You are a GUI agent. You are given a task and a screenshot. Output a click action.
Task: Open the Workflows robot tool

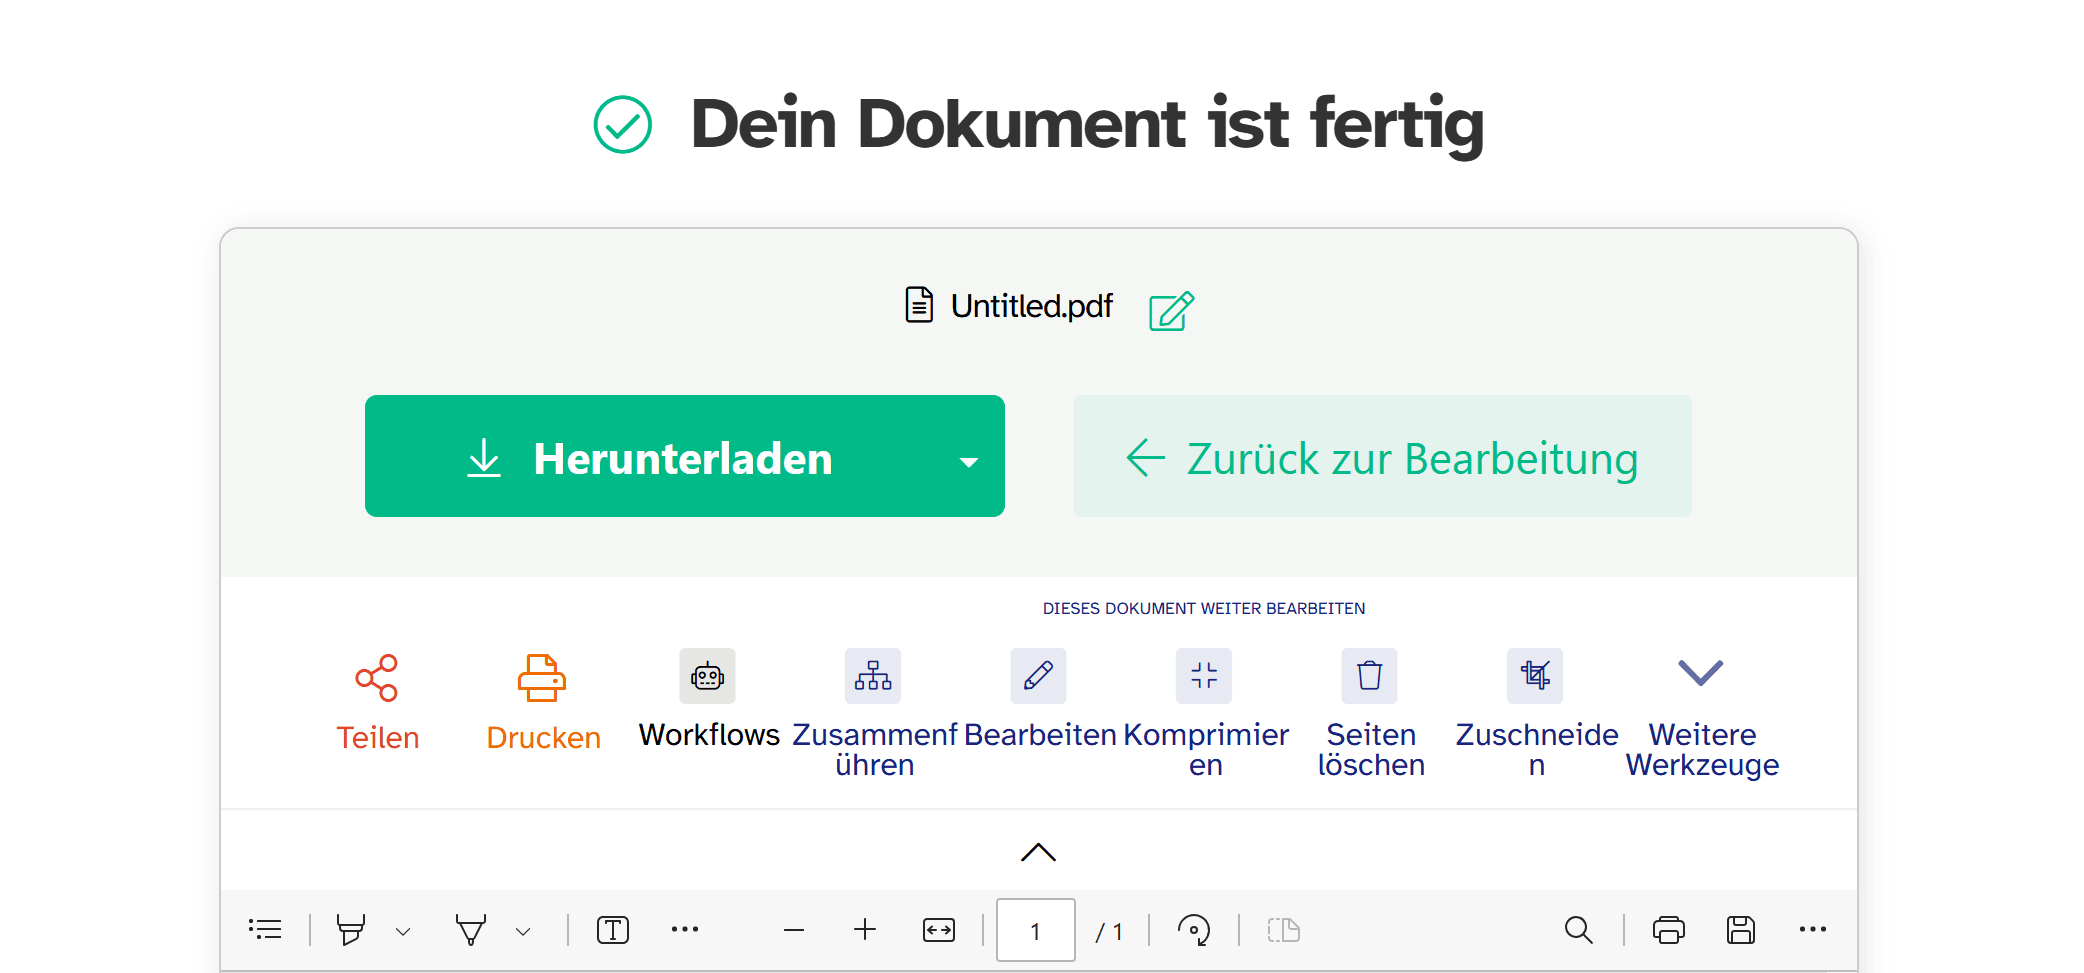pos(707,677)
